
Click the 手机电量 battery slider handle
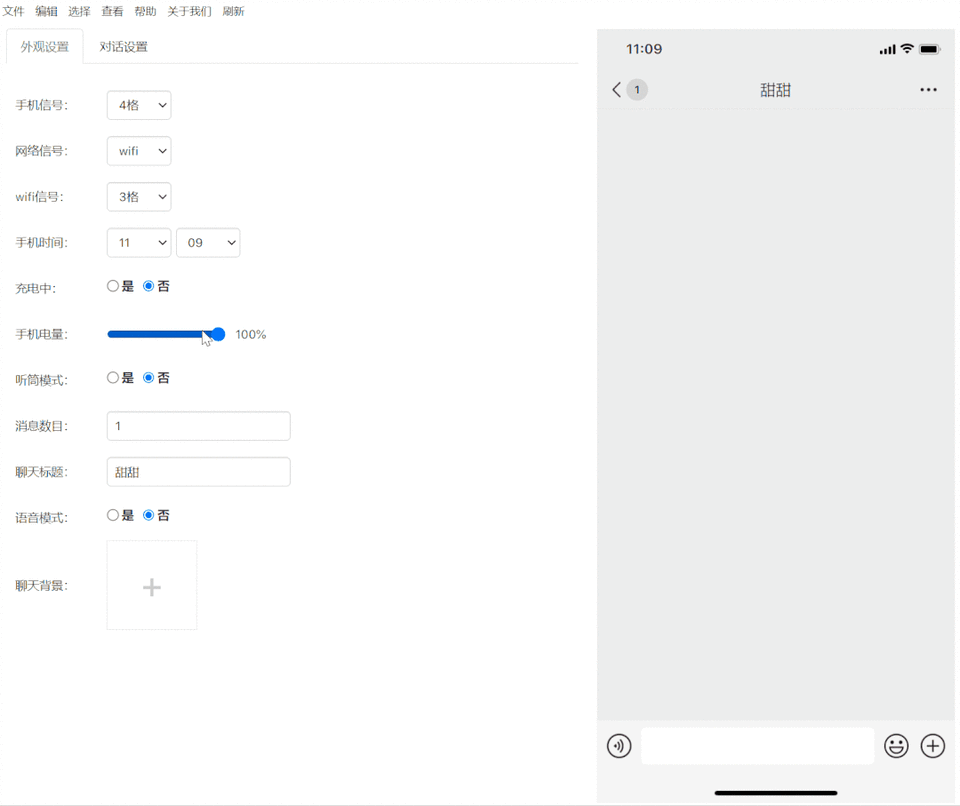(219, 334)
